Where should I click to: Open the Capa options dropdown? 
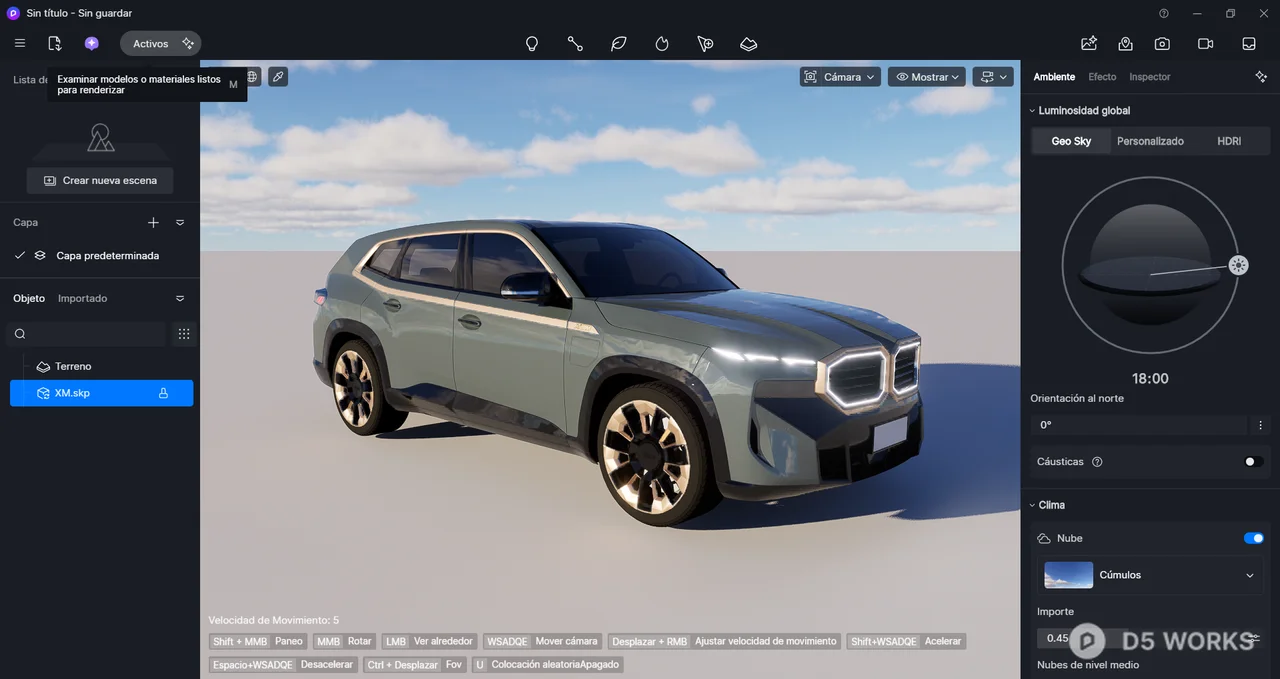click(x=180, y=223)
